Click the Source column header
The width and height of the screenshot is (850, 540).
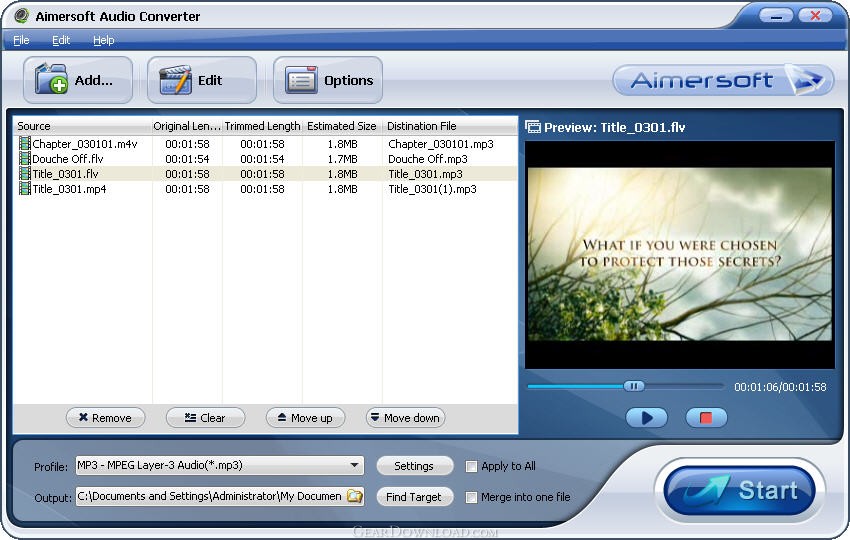click(x=82, y=126)
